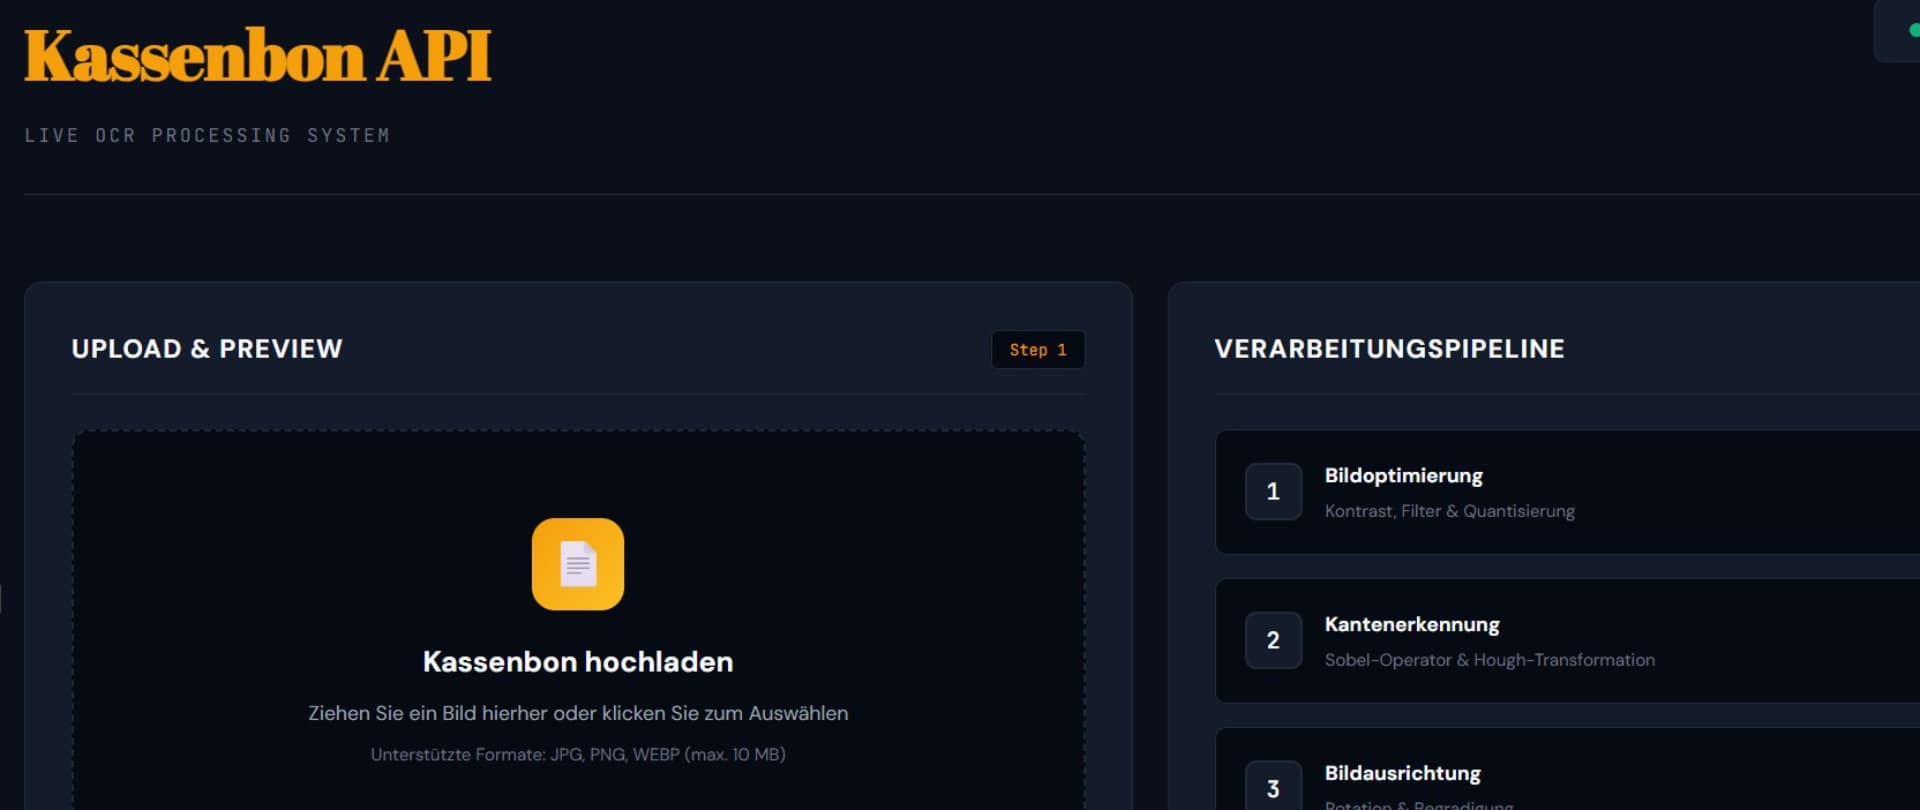Select the step 2 number badge for Kantenerkennung
Viewport: 1920px width, 810px height.
click(1273, 640)
